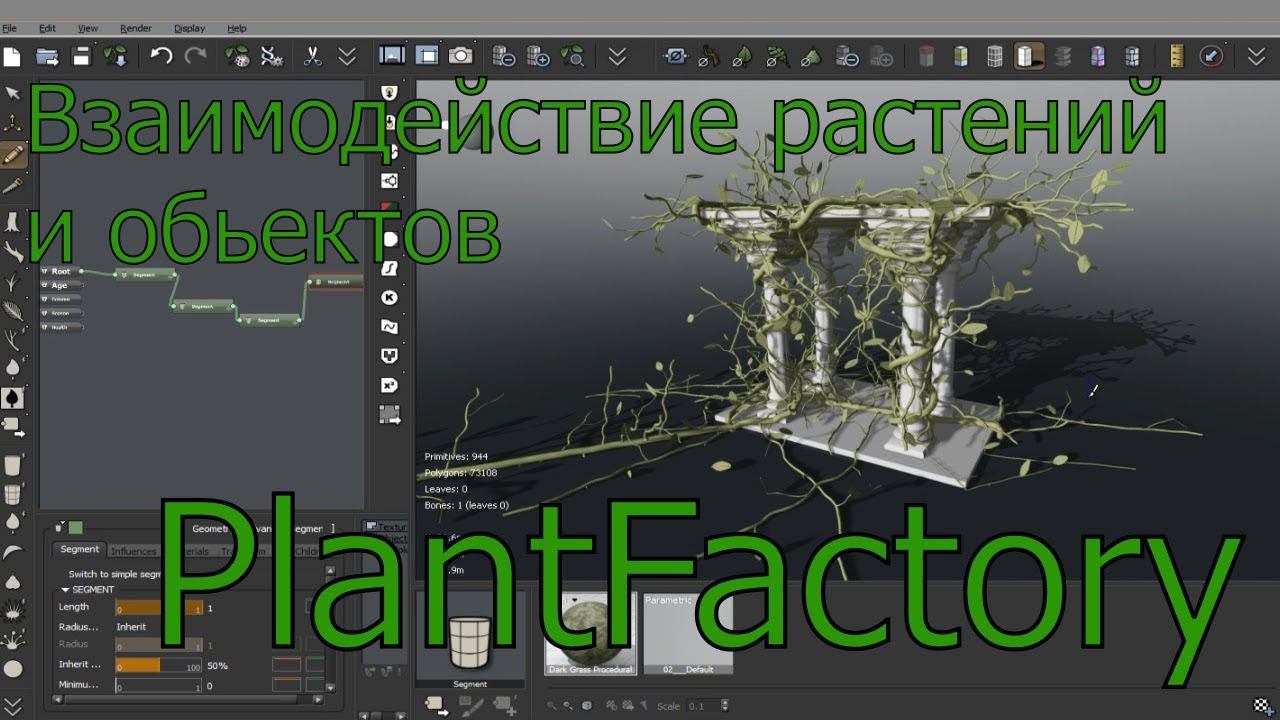Select the Root graph node

click(61, 271)
